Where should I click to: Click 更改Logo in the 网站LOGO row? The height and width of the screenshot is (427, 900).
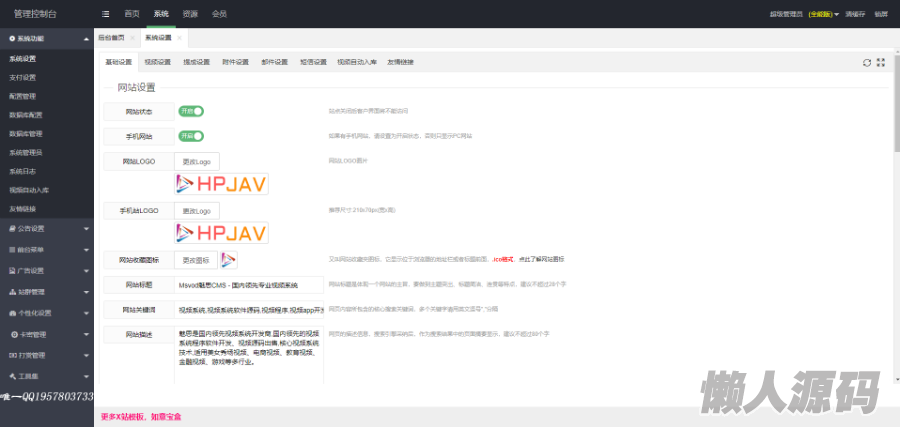pyautogui.click(x=197, y=162)
